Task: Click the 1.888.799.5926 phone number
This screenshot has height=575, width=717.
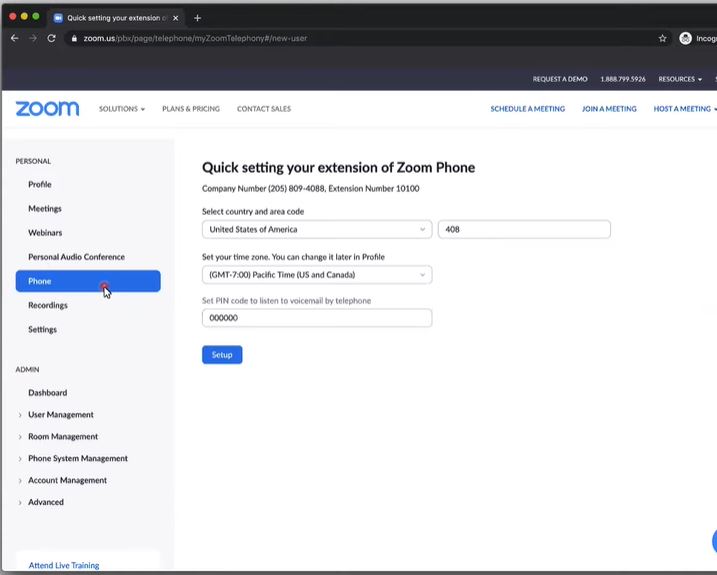Action: (x=623, y=79)
